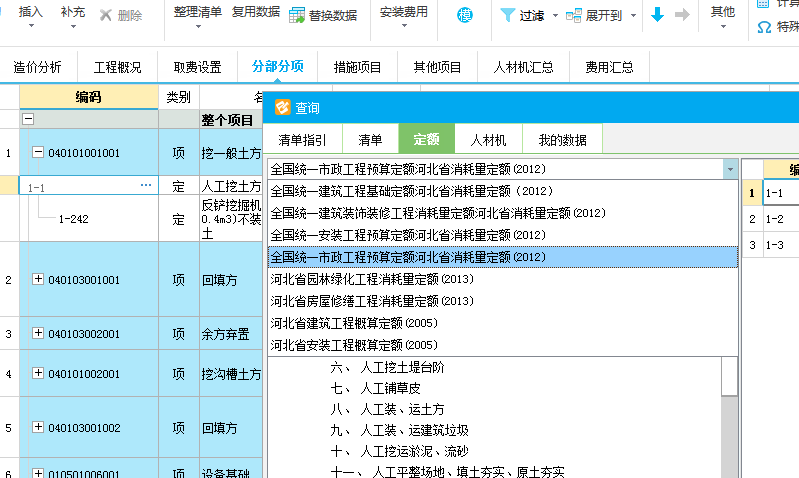
Task: Click the 过滤 funnel icon
Action: pos(508,15)
